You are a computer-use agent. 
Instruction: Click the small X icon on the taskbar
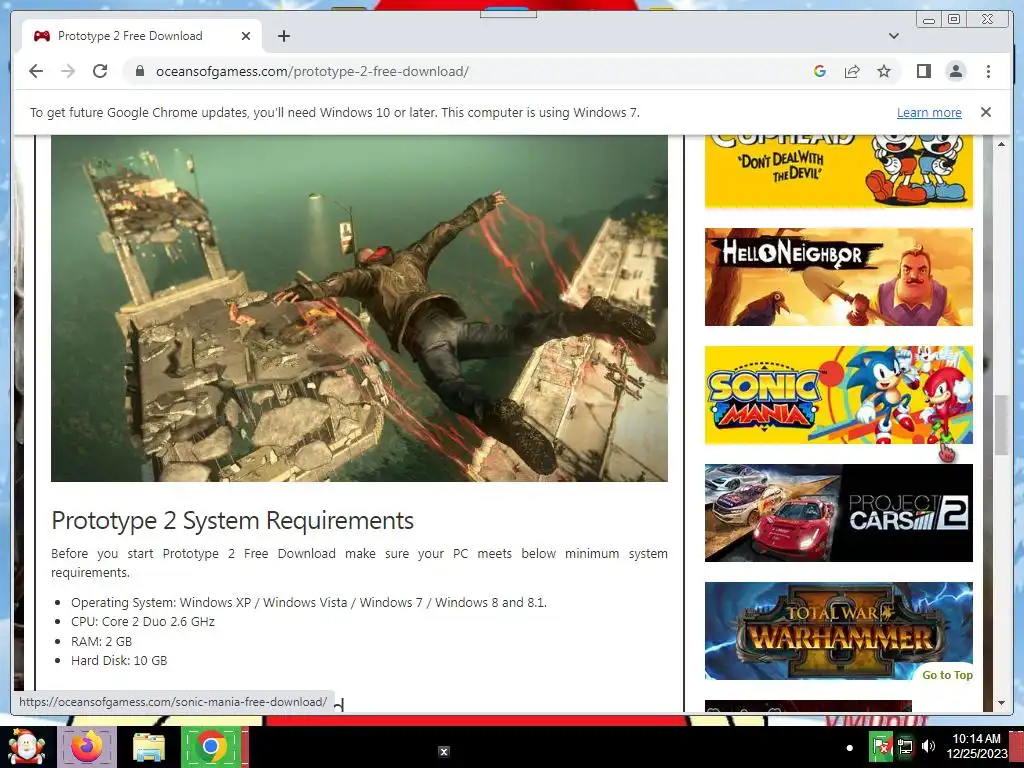click(443, 752)
